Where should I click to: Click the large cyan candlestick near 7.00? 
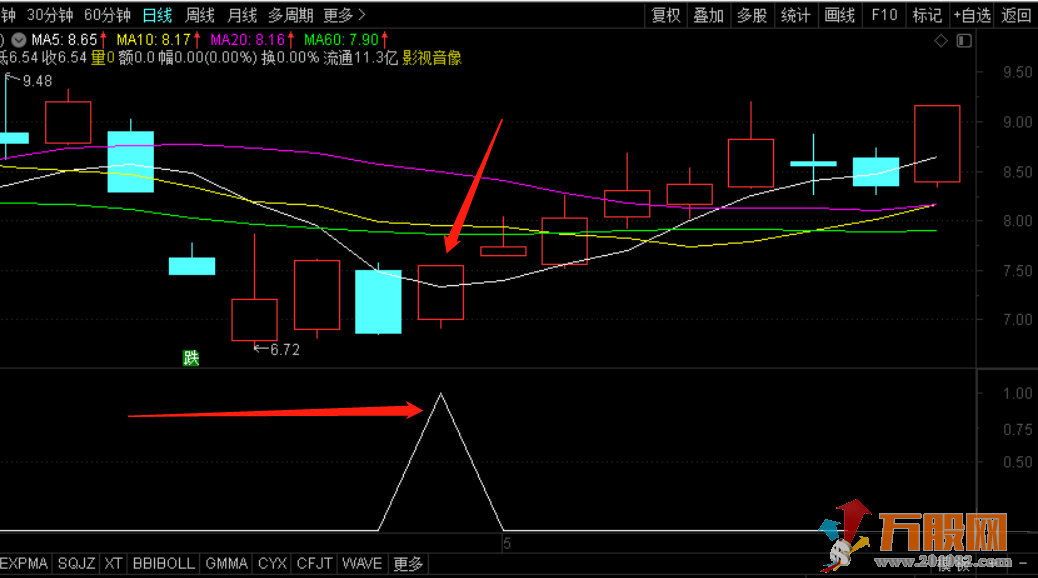pyautogui.click(x=378, y=301)
